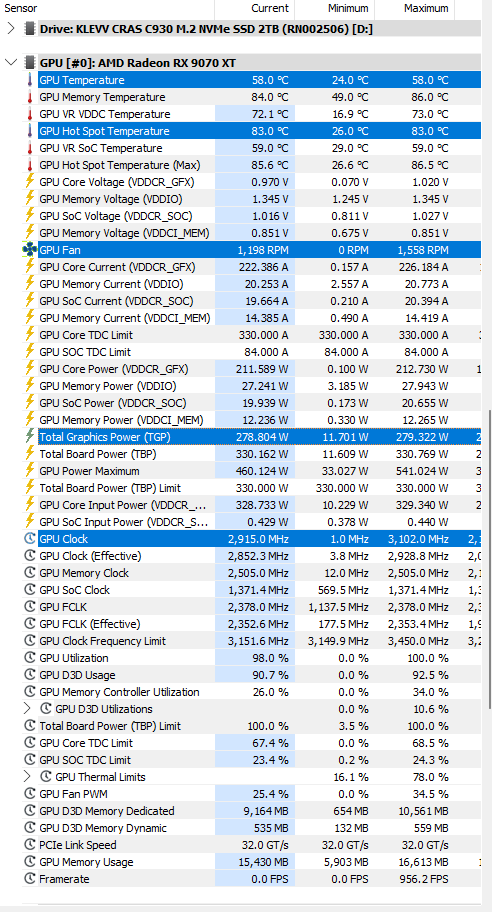
Task: Select the GPU FCLK row
Action: [260, 607]
